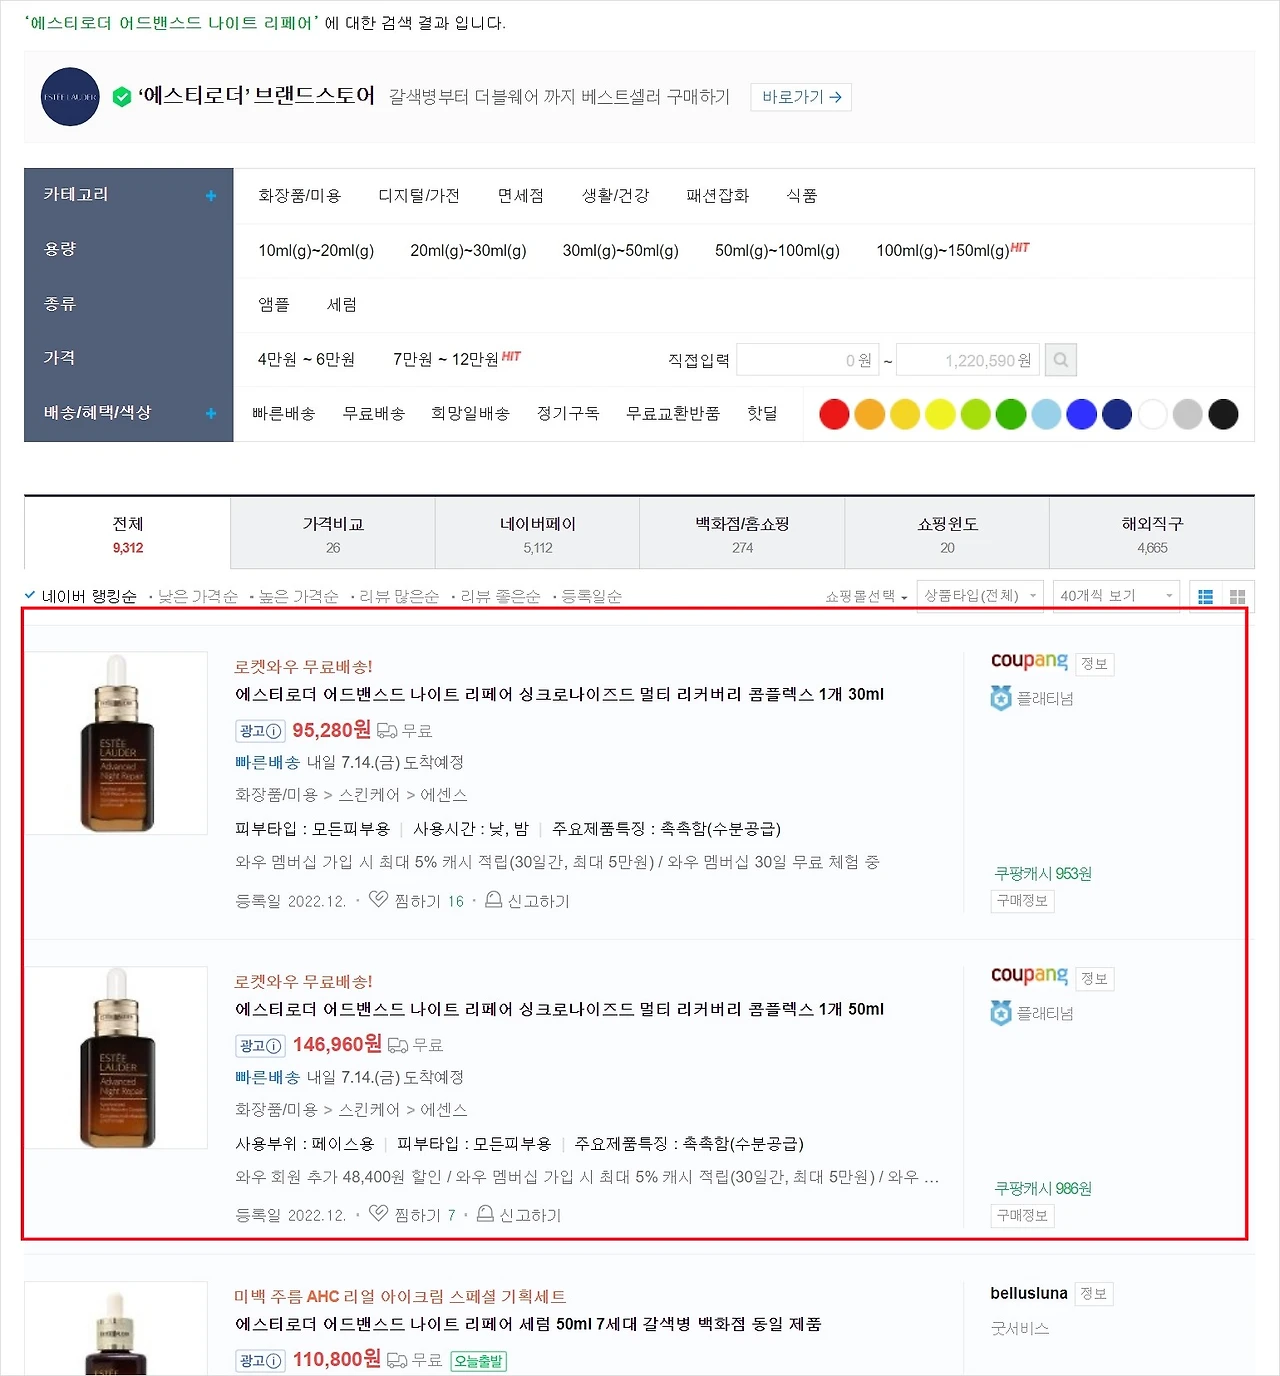The image size is (1280, 1376).
Task: Toggle the 핫딜 filter
Action: click(762, 413)
